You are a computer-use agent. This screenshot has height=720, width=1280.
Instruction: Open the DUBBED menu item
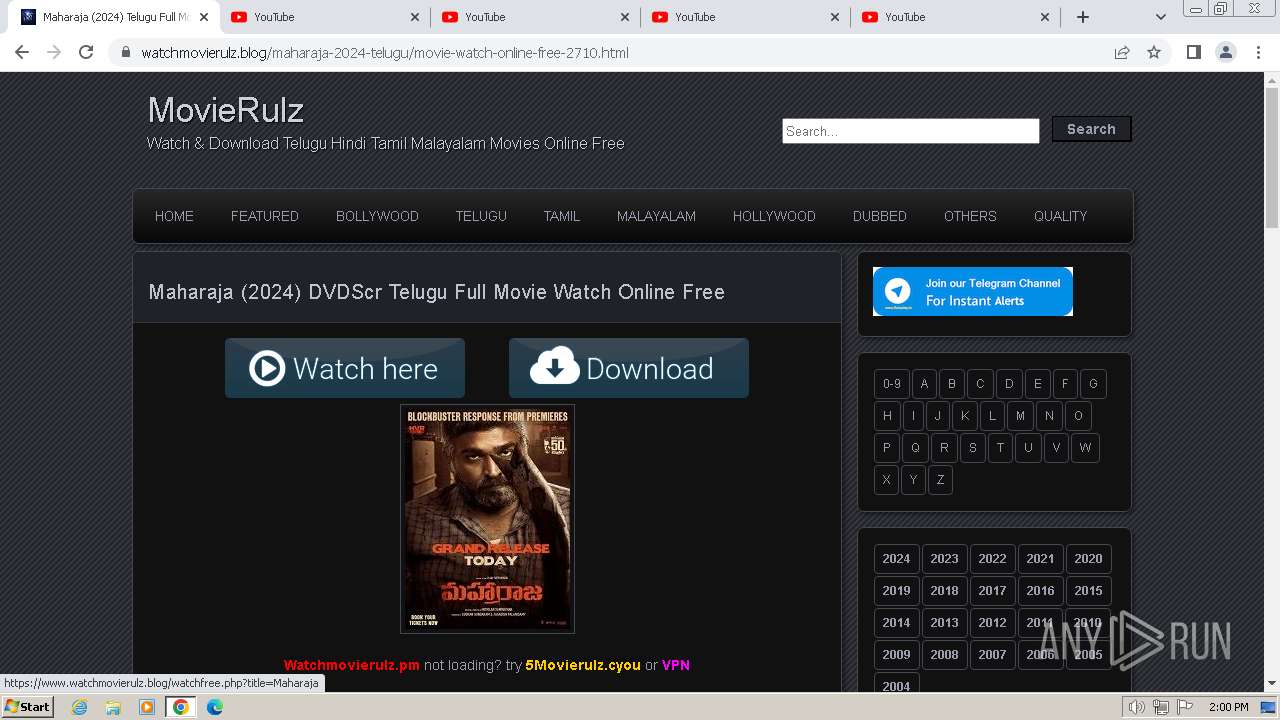(x=880, y=216)
